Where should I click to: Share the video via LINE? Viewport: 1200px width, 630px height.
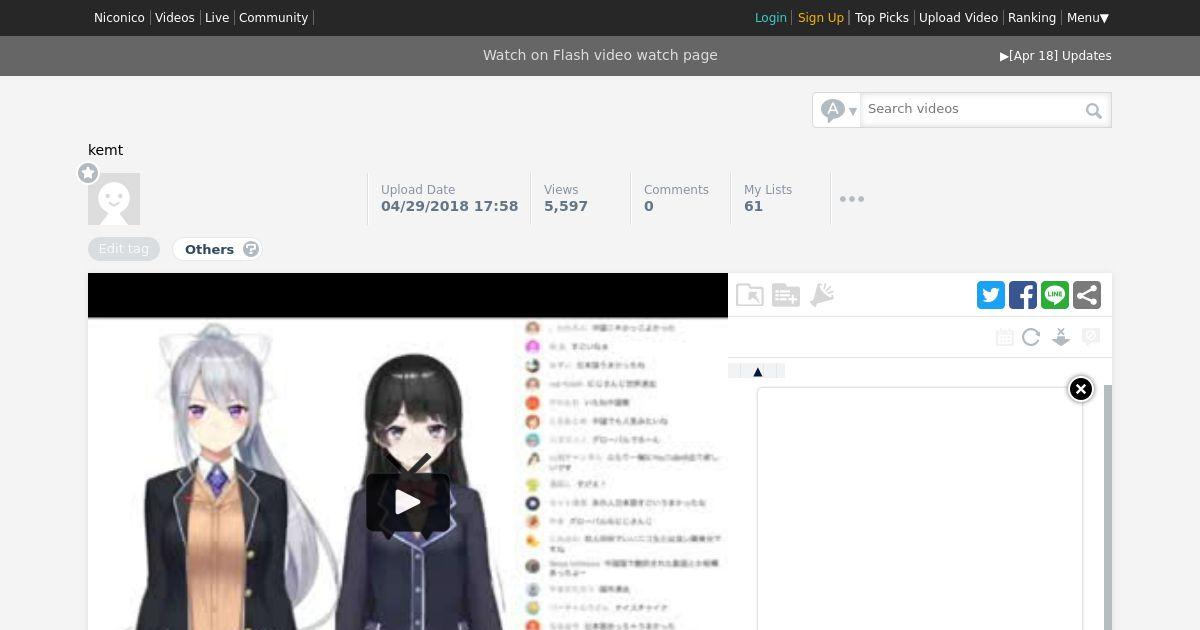click(1055, 295)
